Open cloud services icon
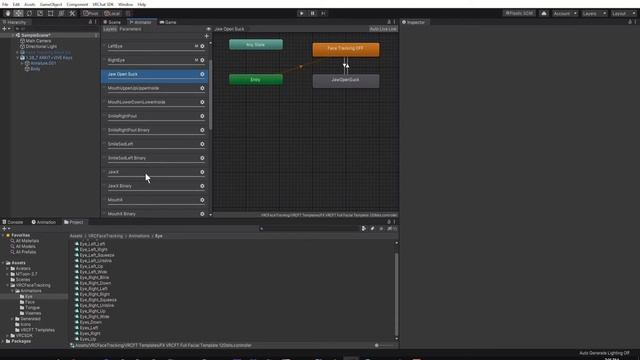Screen dimensions: 640x360 point(544,13)
